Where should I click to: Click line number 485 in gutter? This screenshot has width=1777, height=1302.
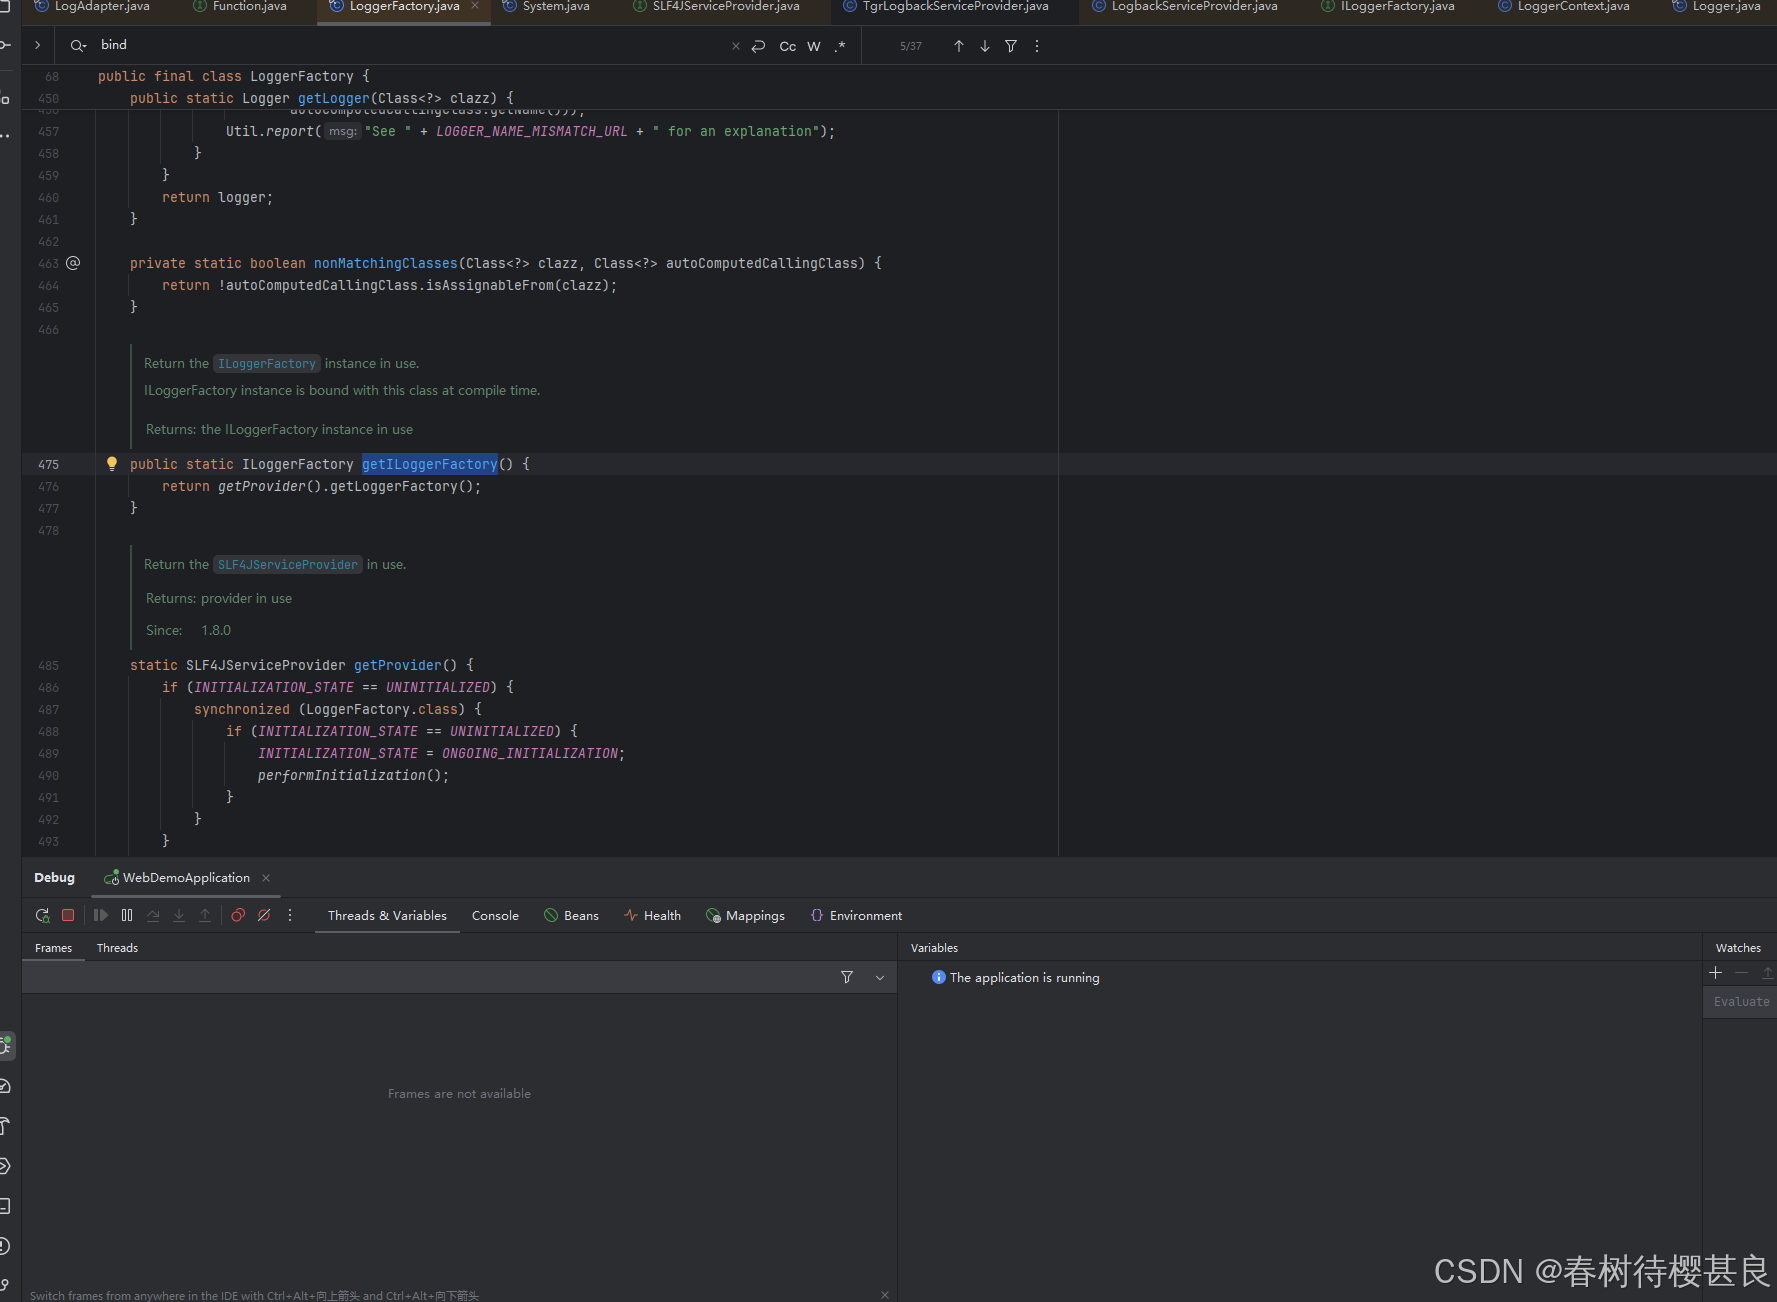[x=48, y=665]
